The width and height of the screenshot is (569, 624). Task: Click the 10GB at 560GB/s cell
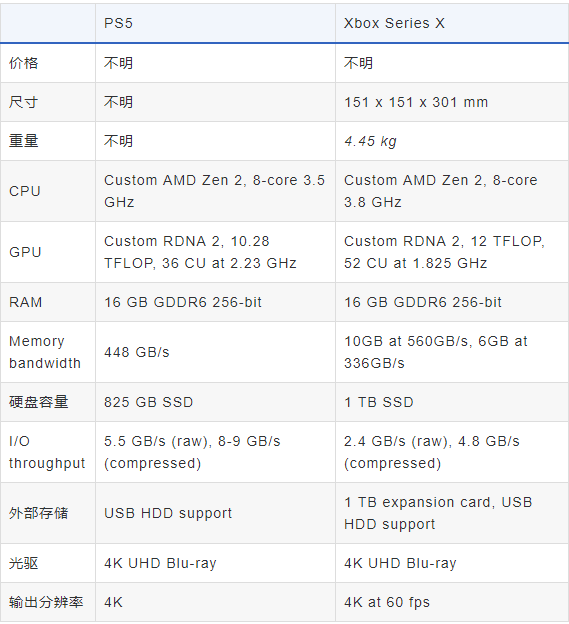click(452, 352)
